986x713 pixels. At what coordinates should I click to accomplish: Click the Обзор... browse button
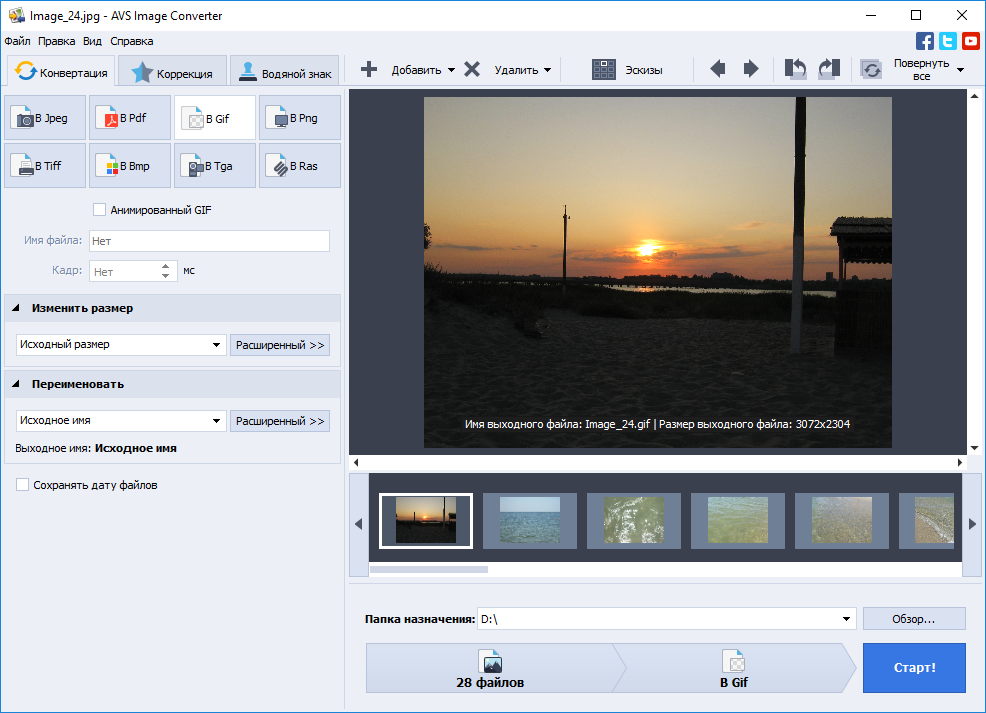click(913, 619)
